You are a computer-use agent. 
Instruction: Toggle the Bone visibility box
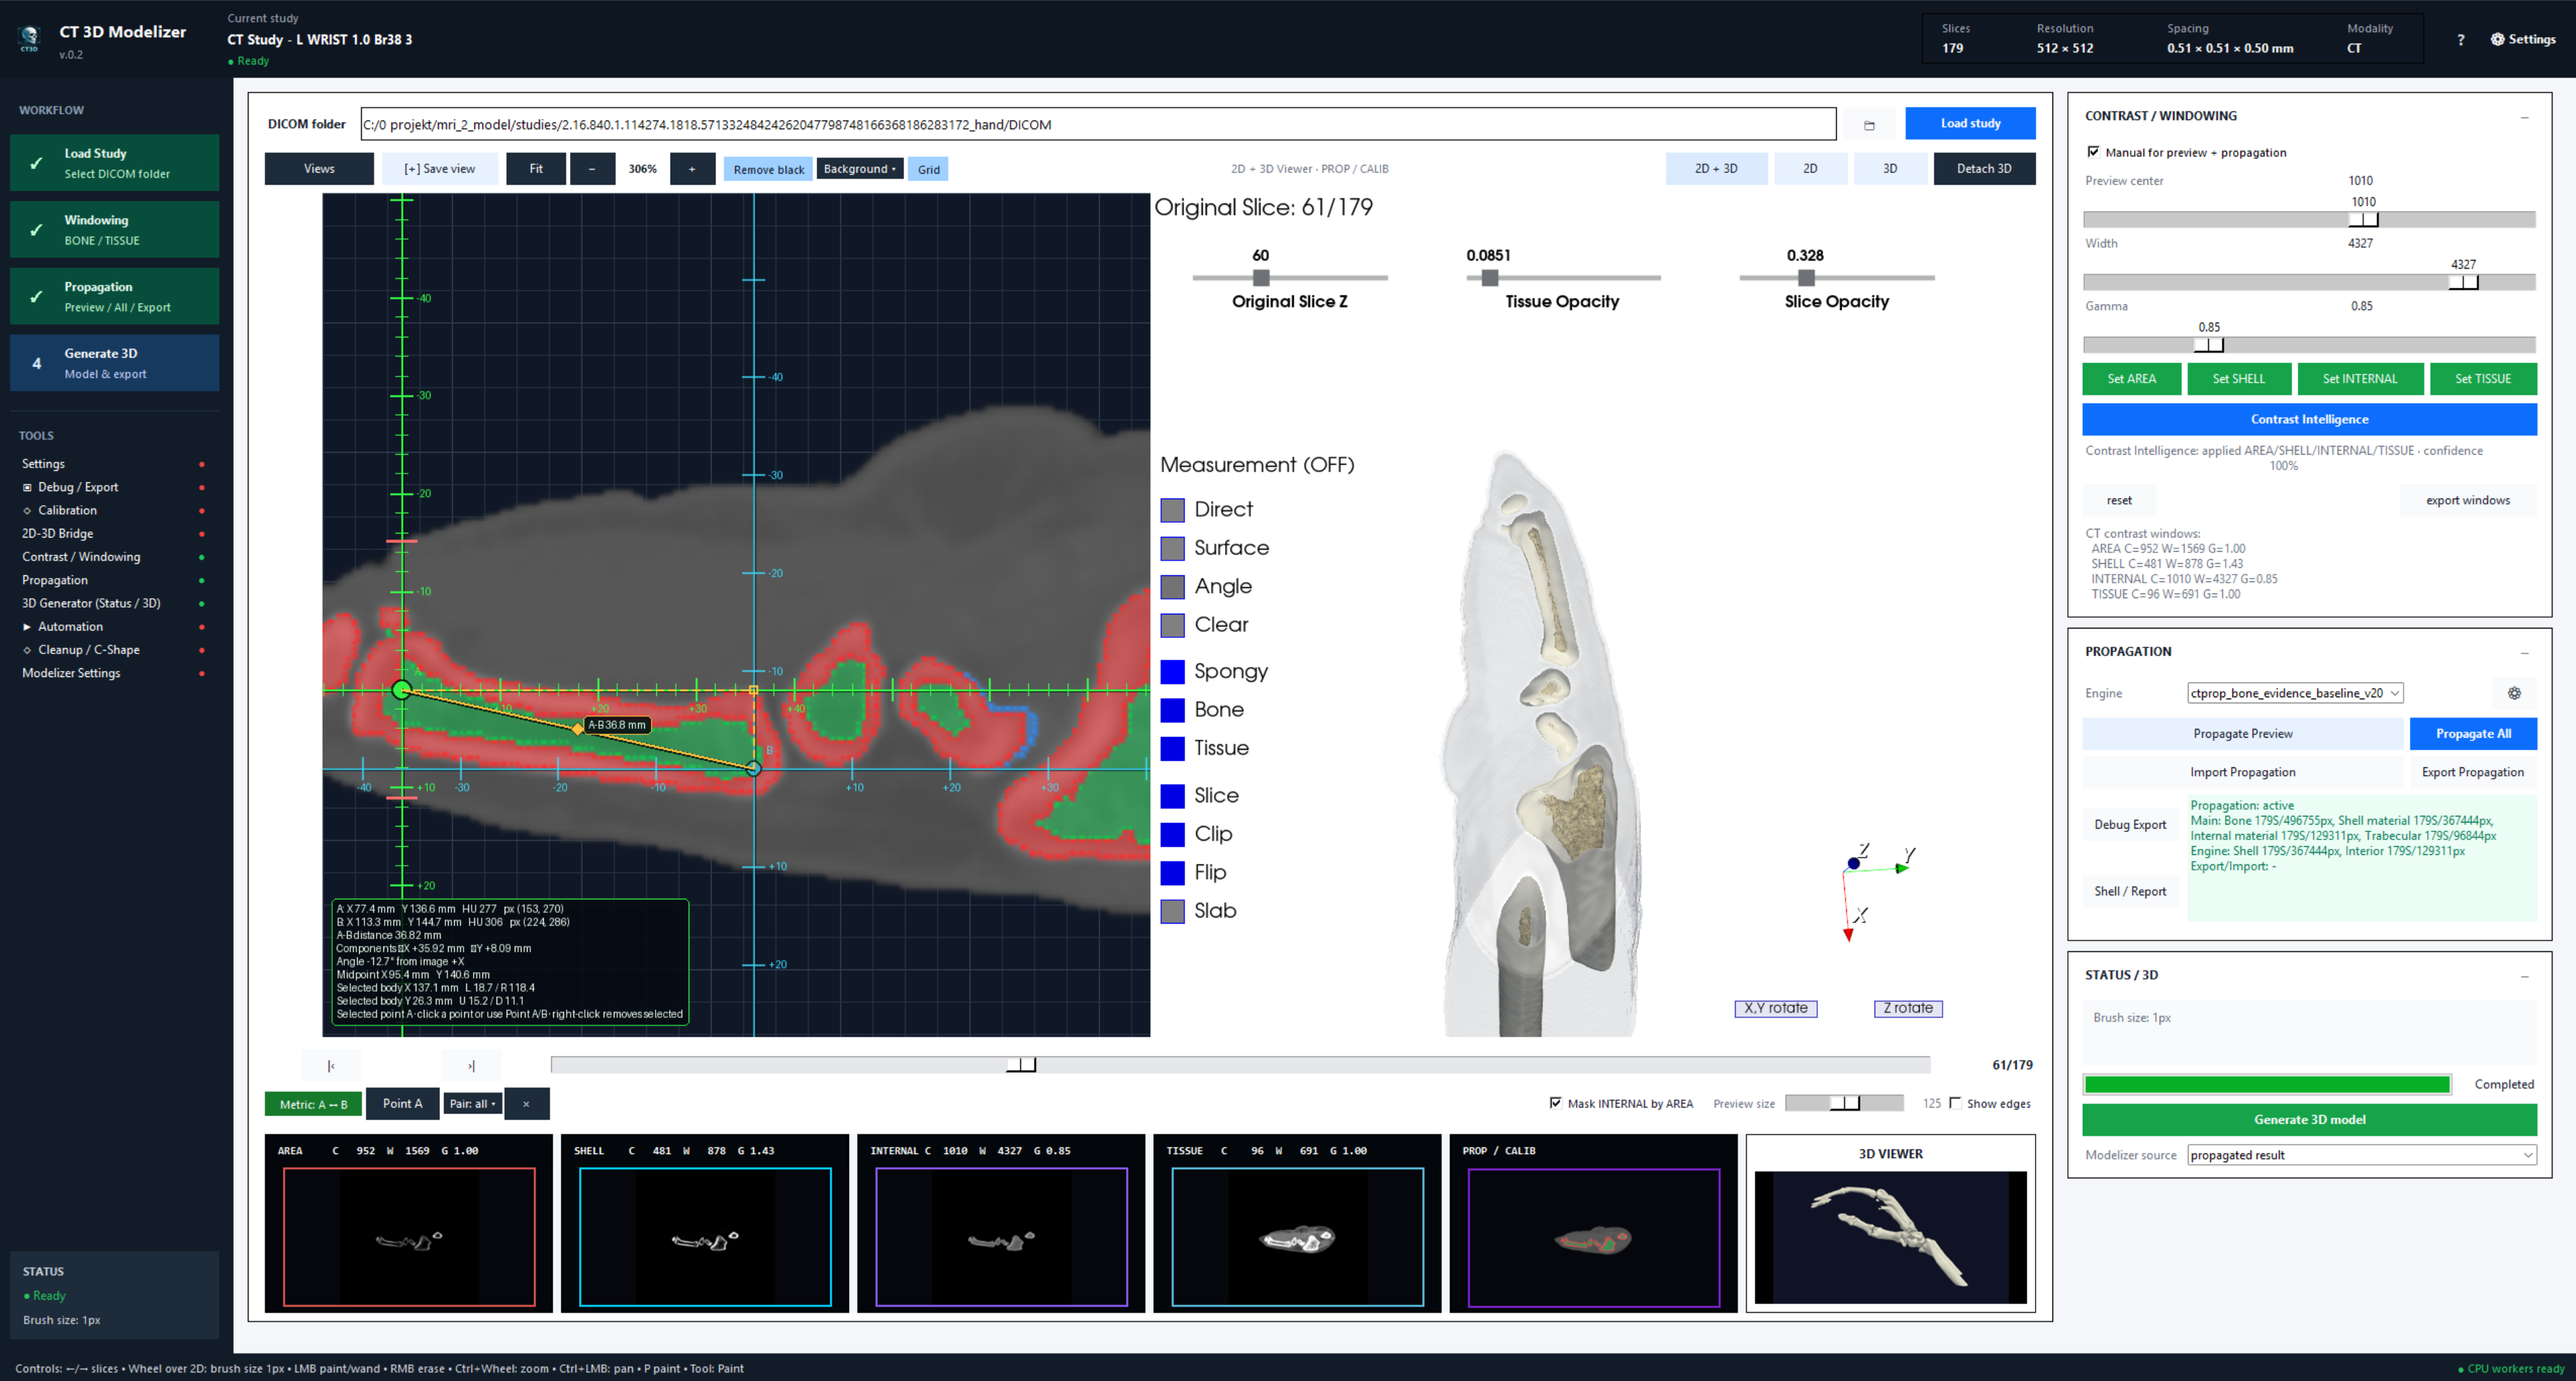(x=1172, y=710)
